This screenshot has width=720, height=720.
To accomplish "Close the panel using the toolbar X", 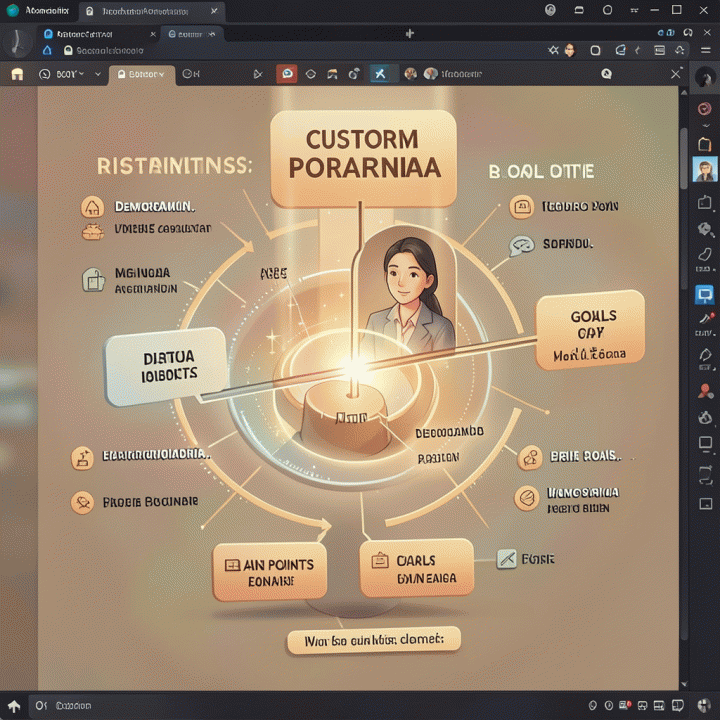I will (675, 73).
